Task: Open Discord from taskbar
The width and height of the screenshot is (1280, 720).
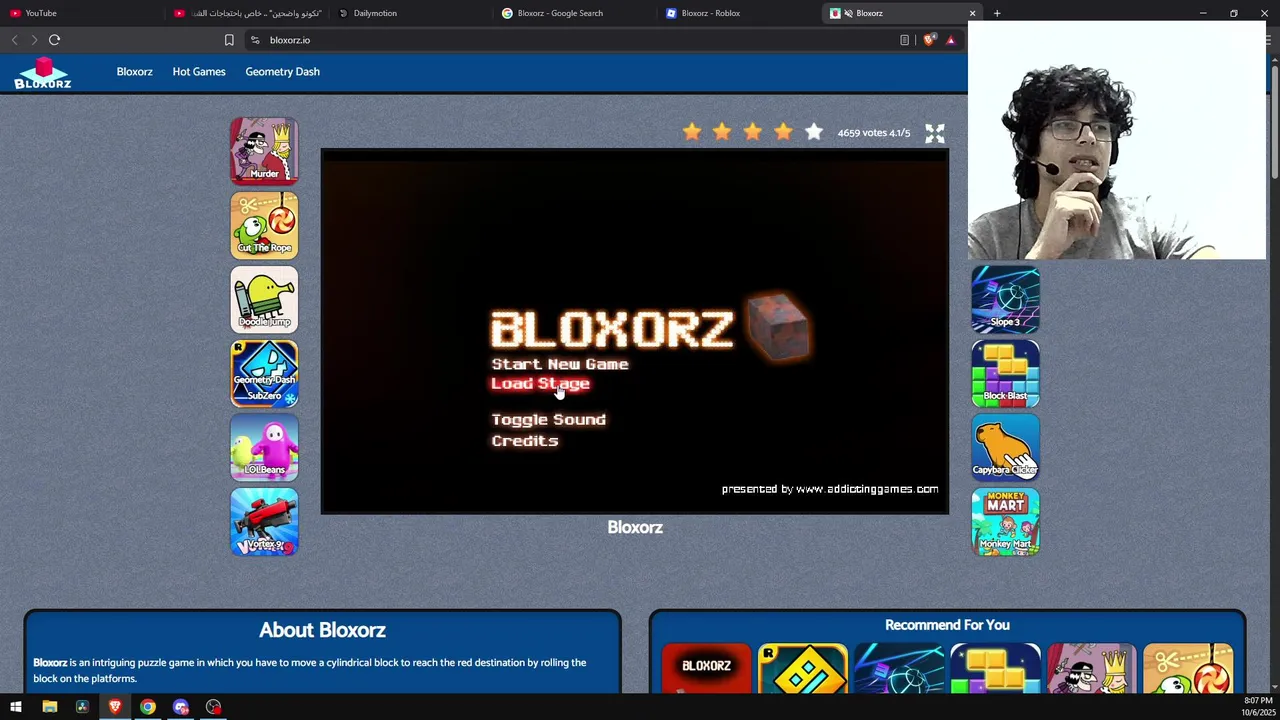Action: [x=181, y=707]
